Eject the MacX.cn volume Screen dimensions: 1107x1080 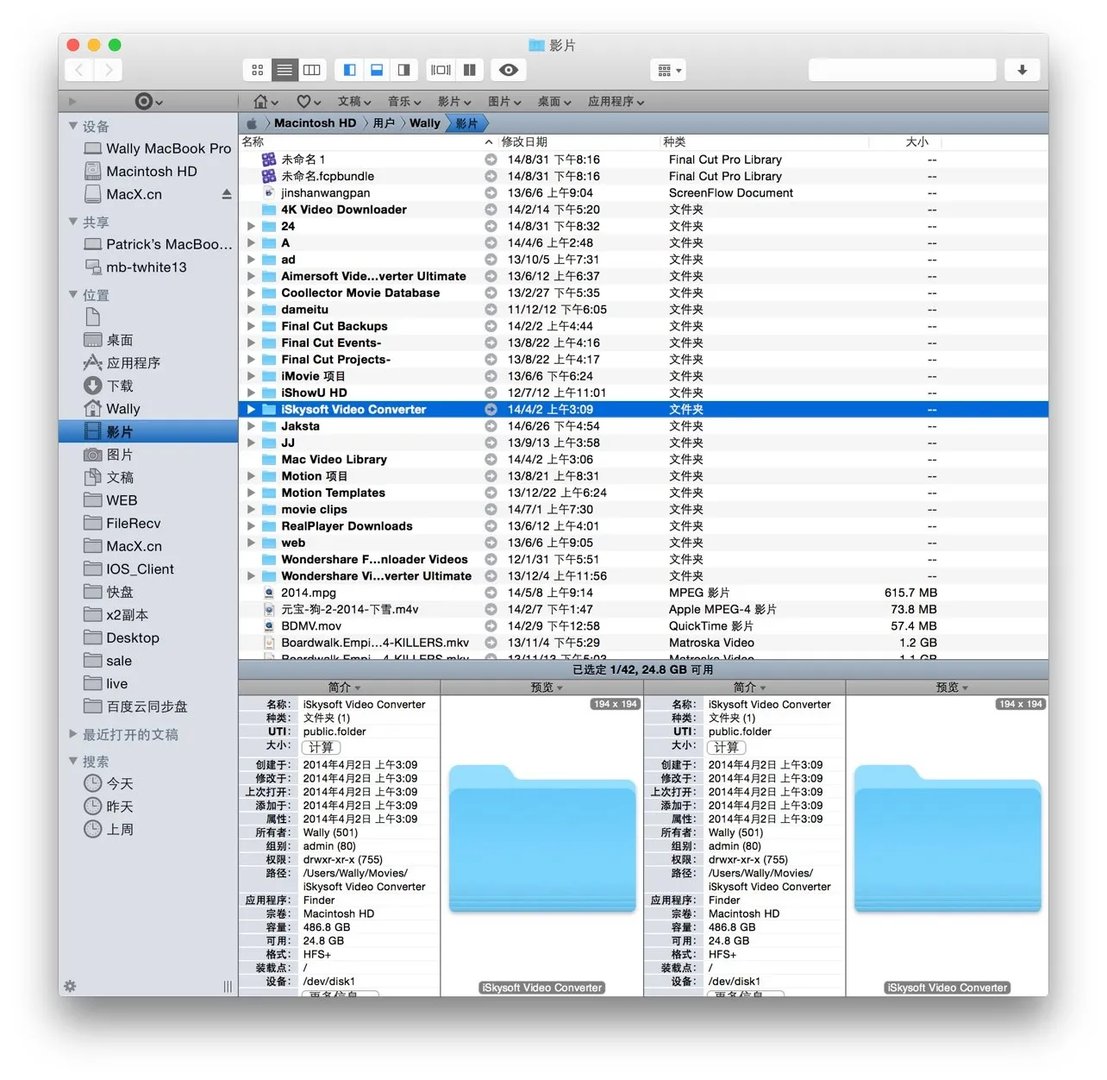pyautogui.click(x=227, y=194)
